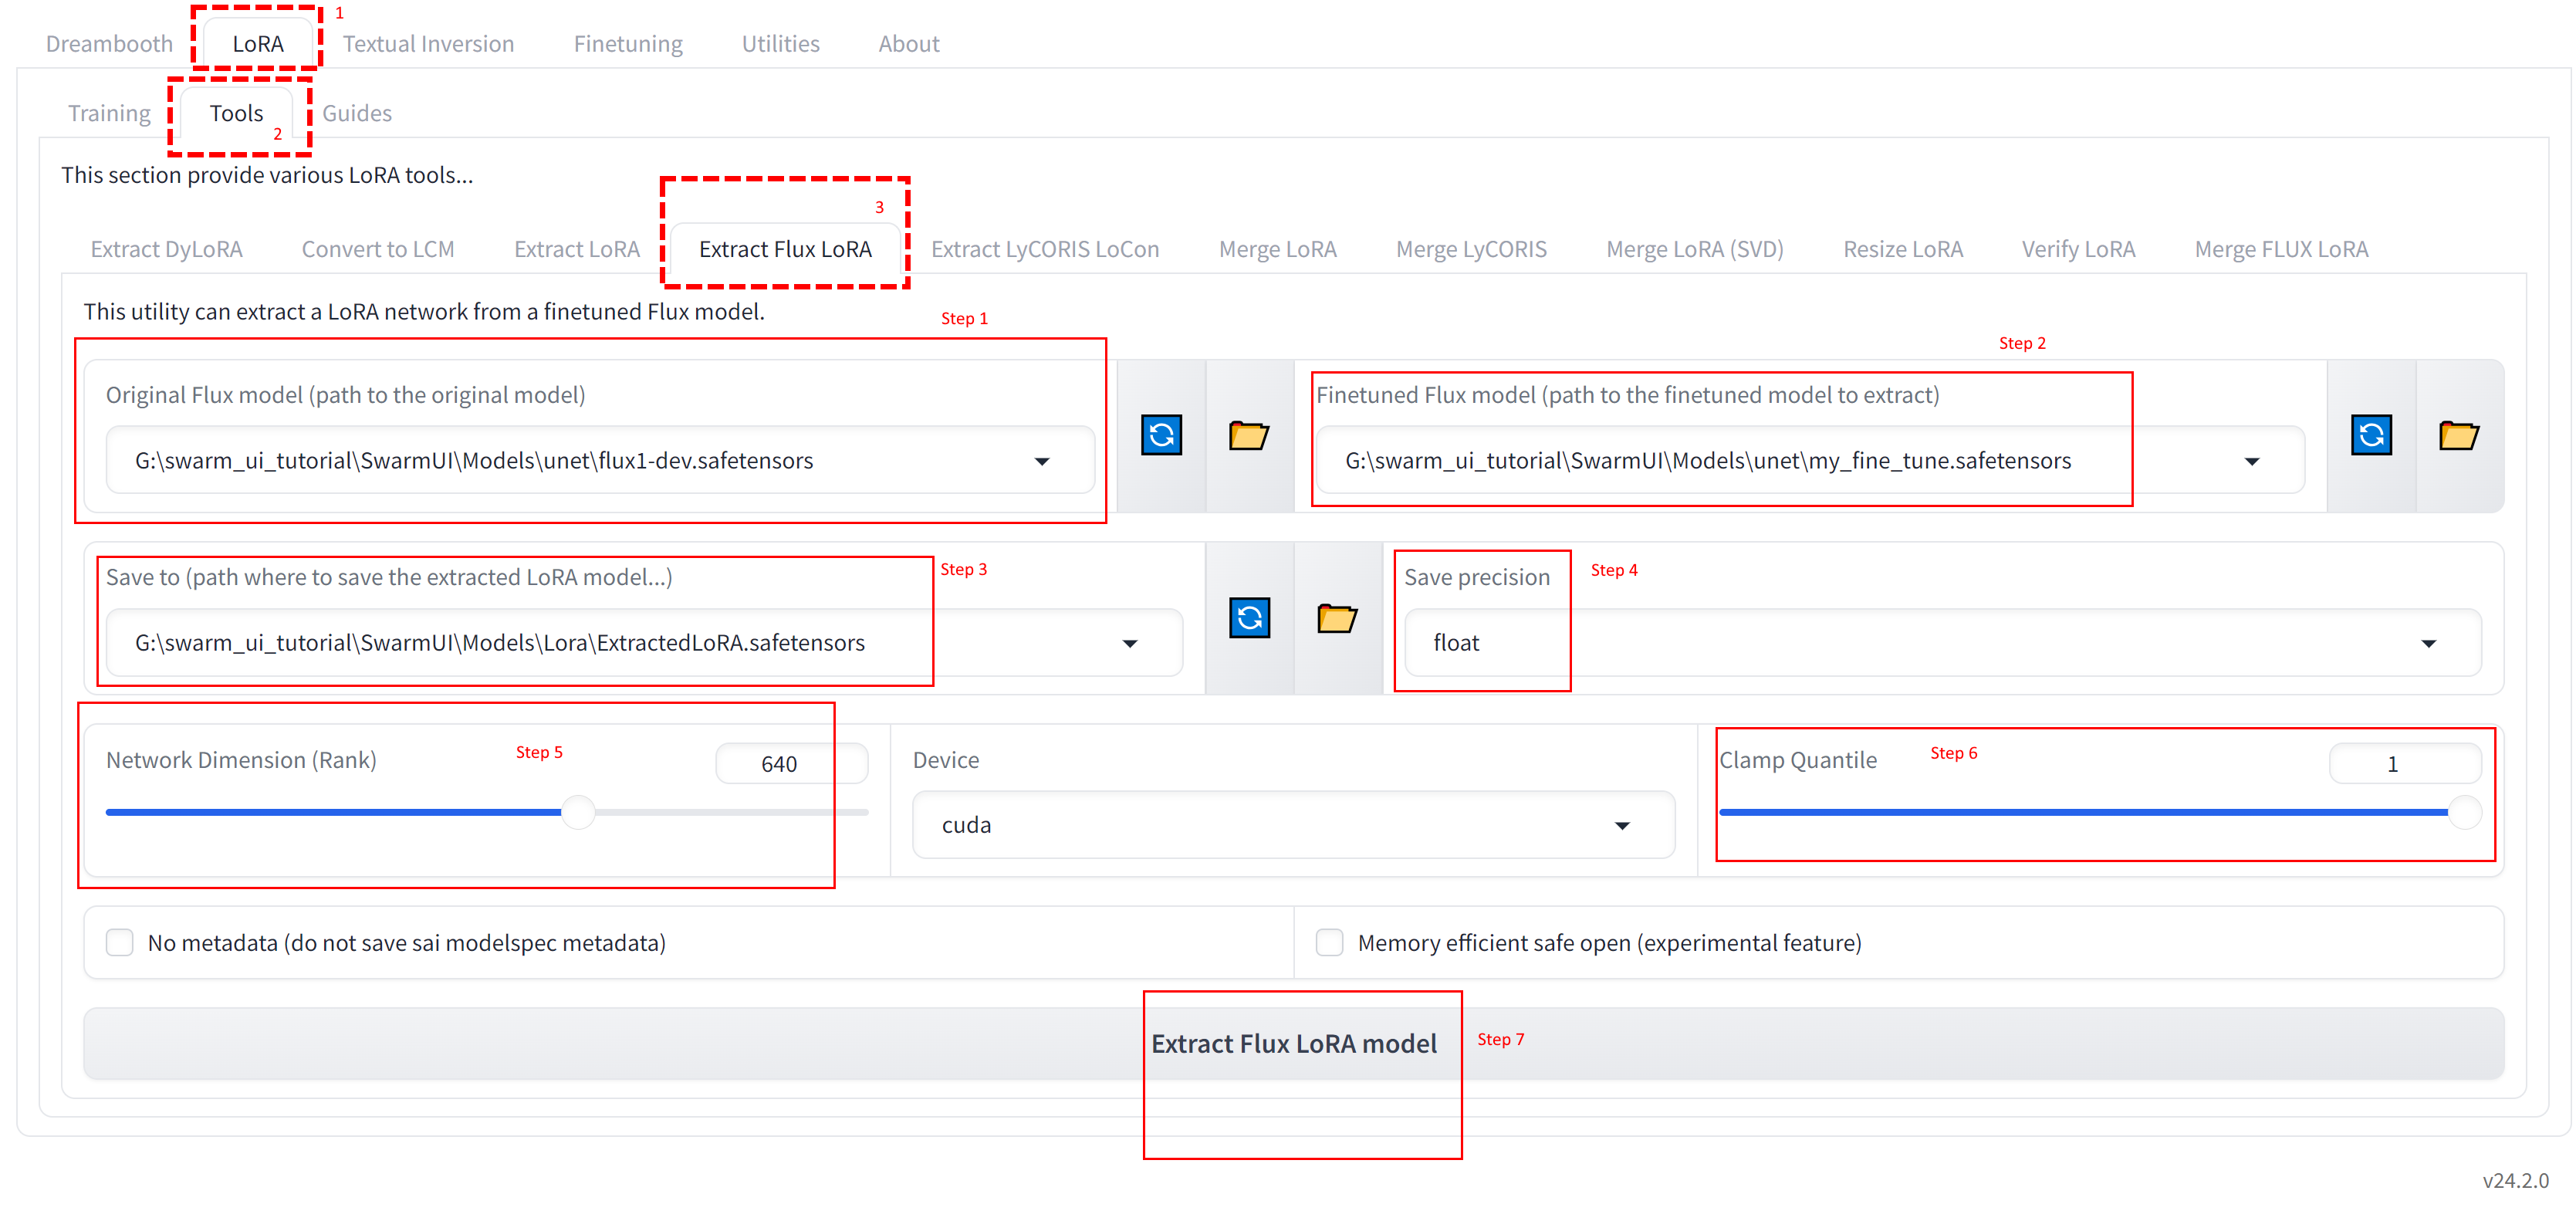Open folder browser for Save to path
The height and width of the screenshot is (1211, 2576).
1336,618
